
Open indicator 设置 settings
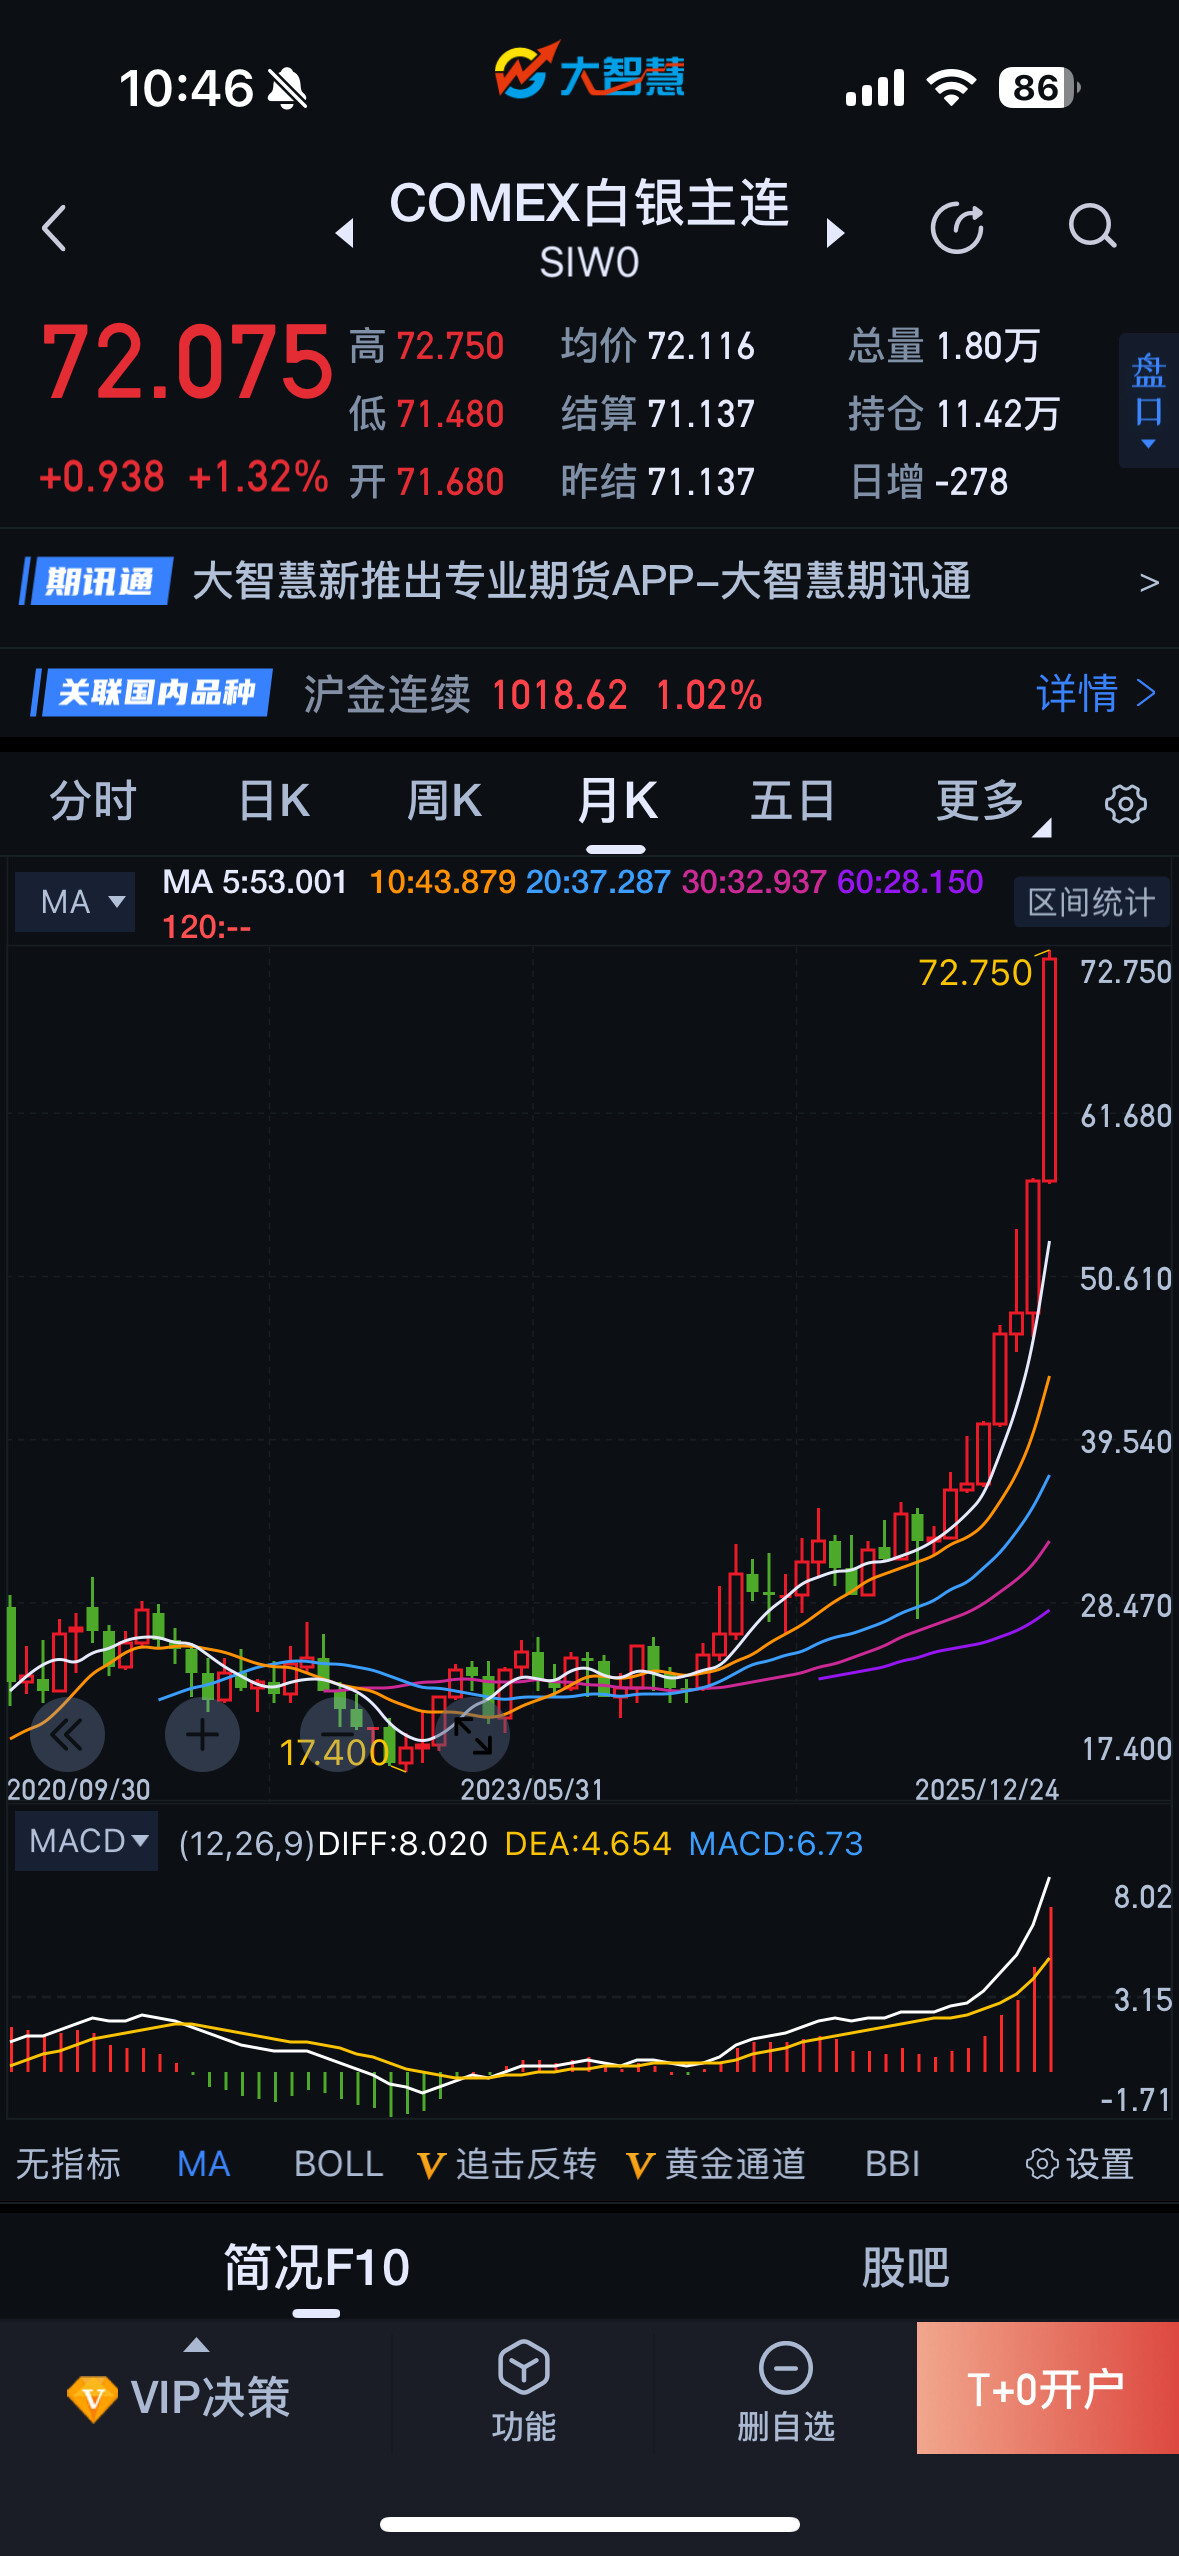[x=1080, y=2164]
